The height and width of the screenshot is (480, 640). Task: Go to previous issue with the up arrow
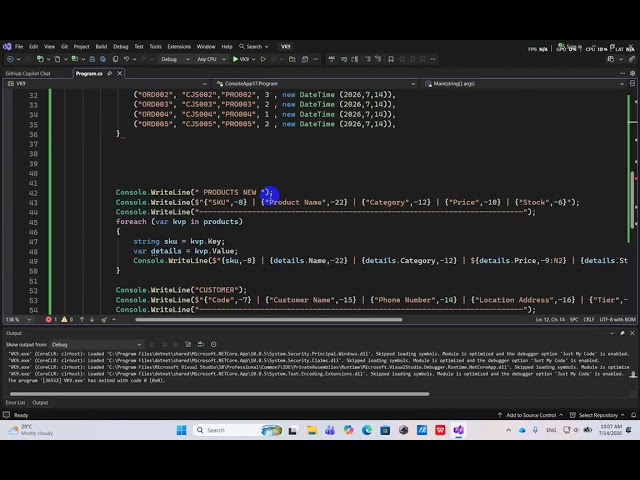click(x=82, y=320)
